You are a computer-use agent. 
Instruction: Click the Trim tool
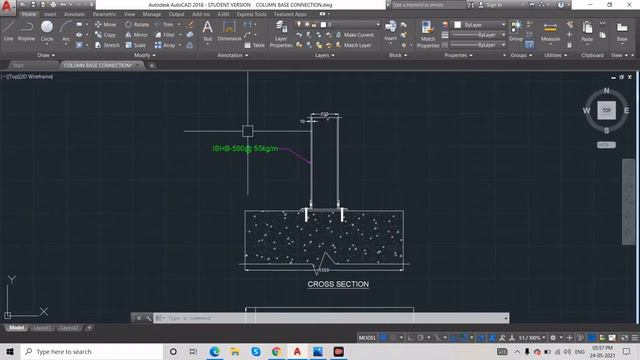point(164,24)
